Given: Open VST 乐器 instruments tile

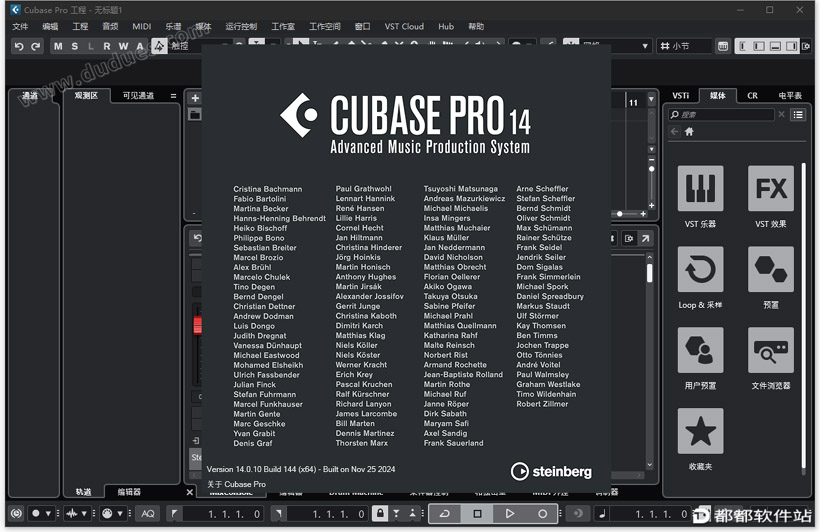Looking at the screenshot, I should click(700, 188).
